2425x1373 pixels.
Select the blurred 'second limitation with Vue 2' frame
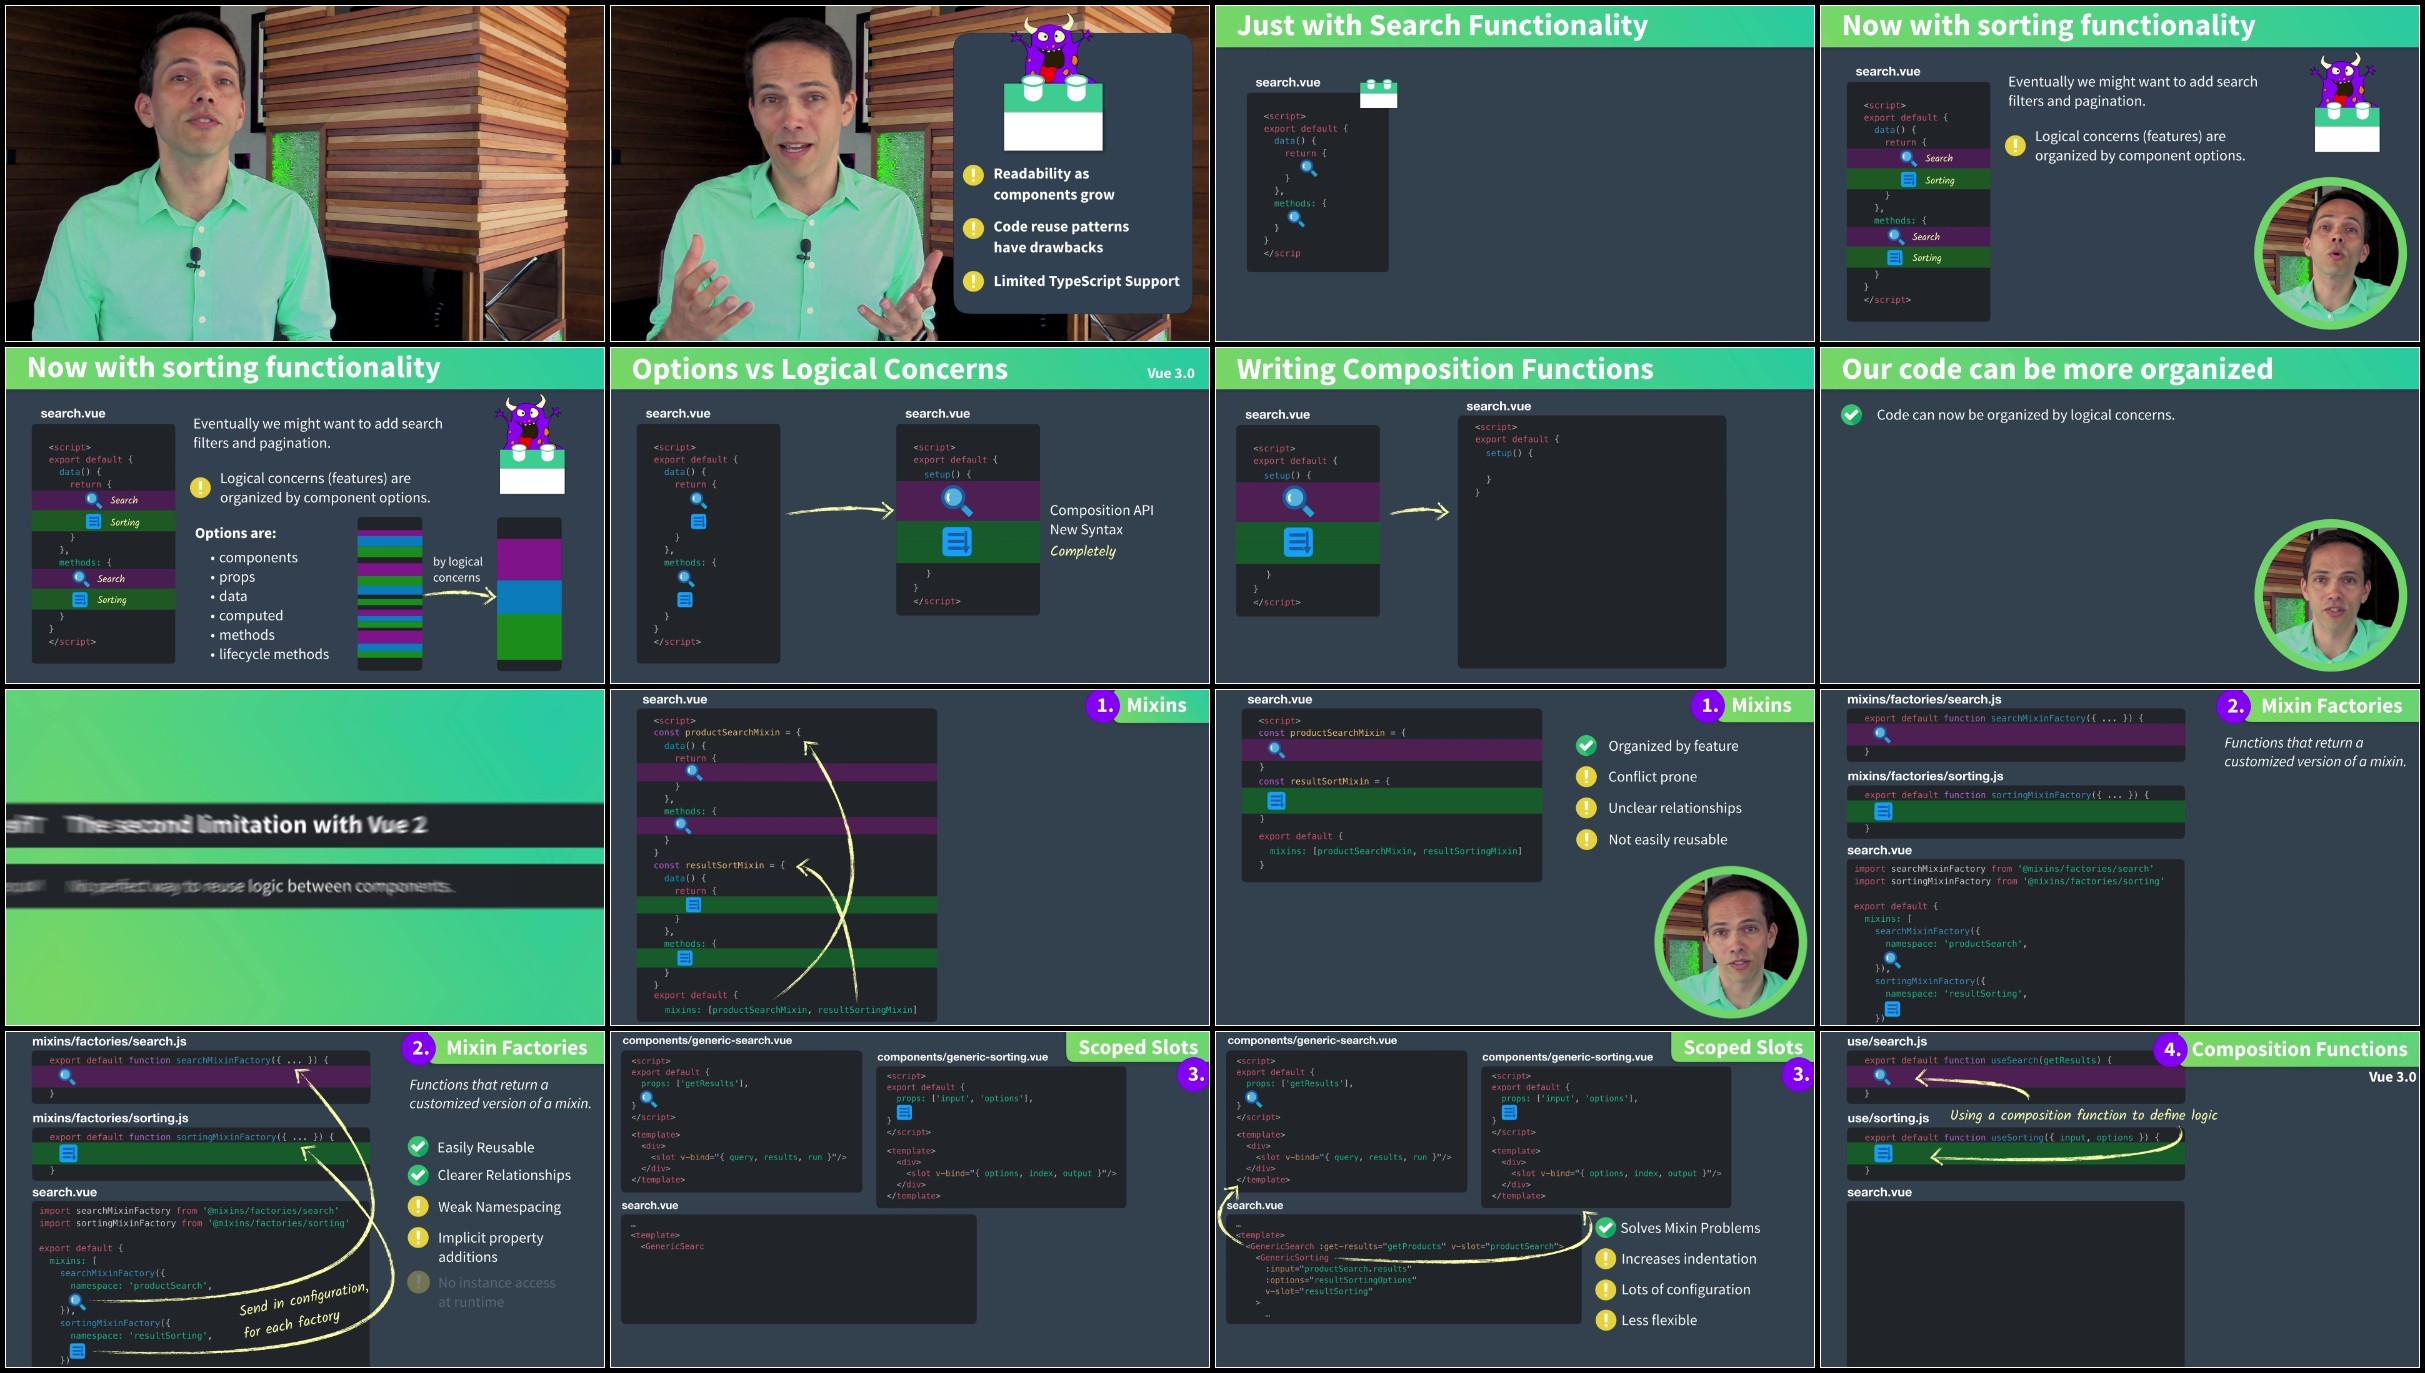pyautogui.click(x=305, y=857)
